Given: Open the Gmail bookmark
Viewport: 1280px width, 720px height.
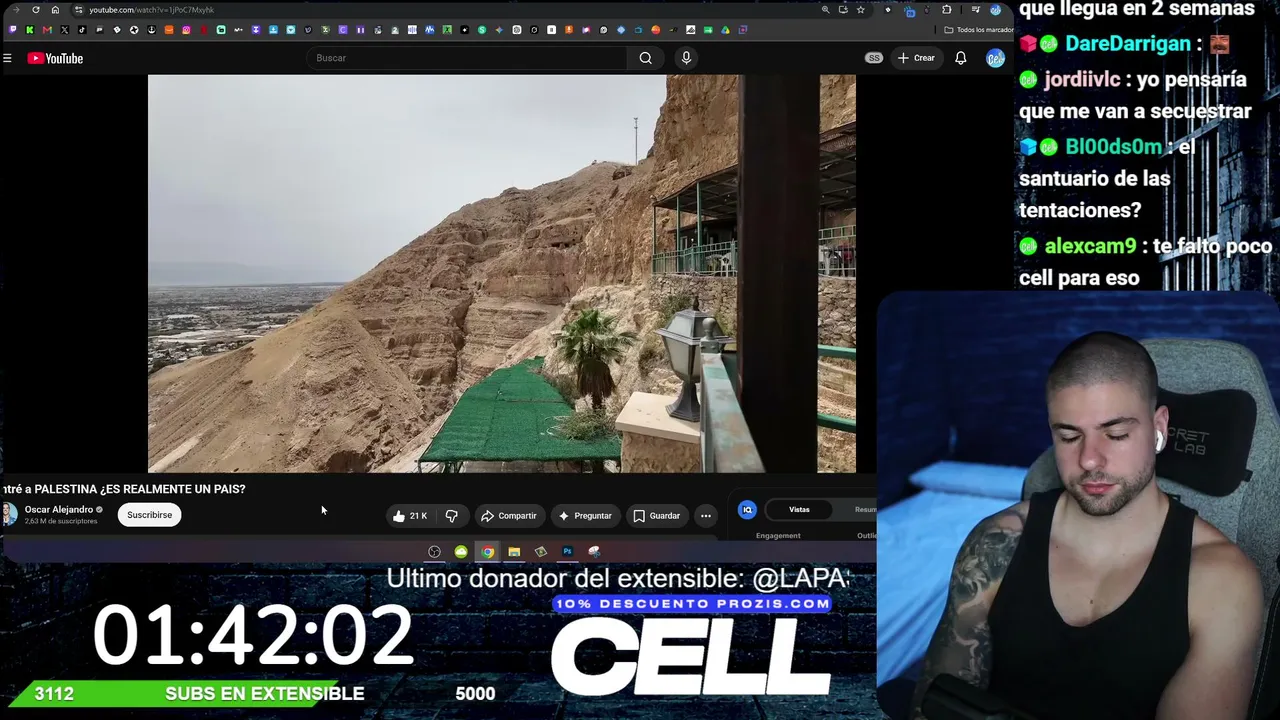Looking at the screenshot, I should pos(47,30).
